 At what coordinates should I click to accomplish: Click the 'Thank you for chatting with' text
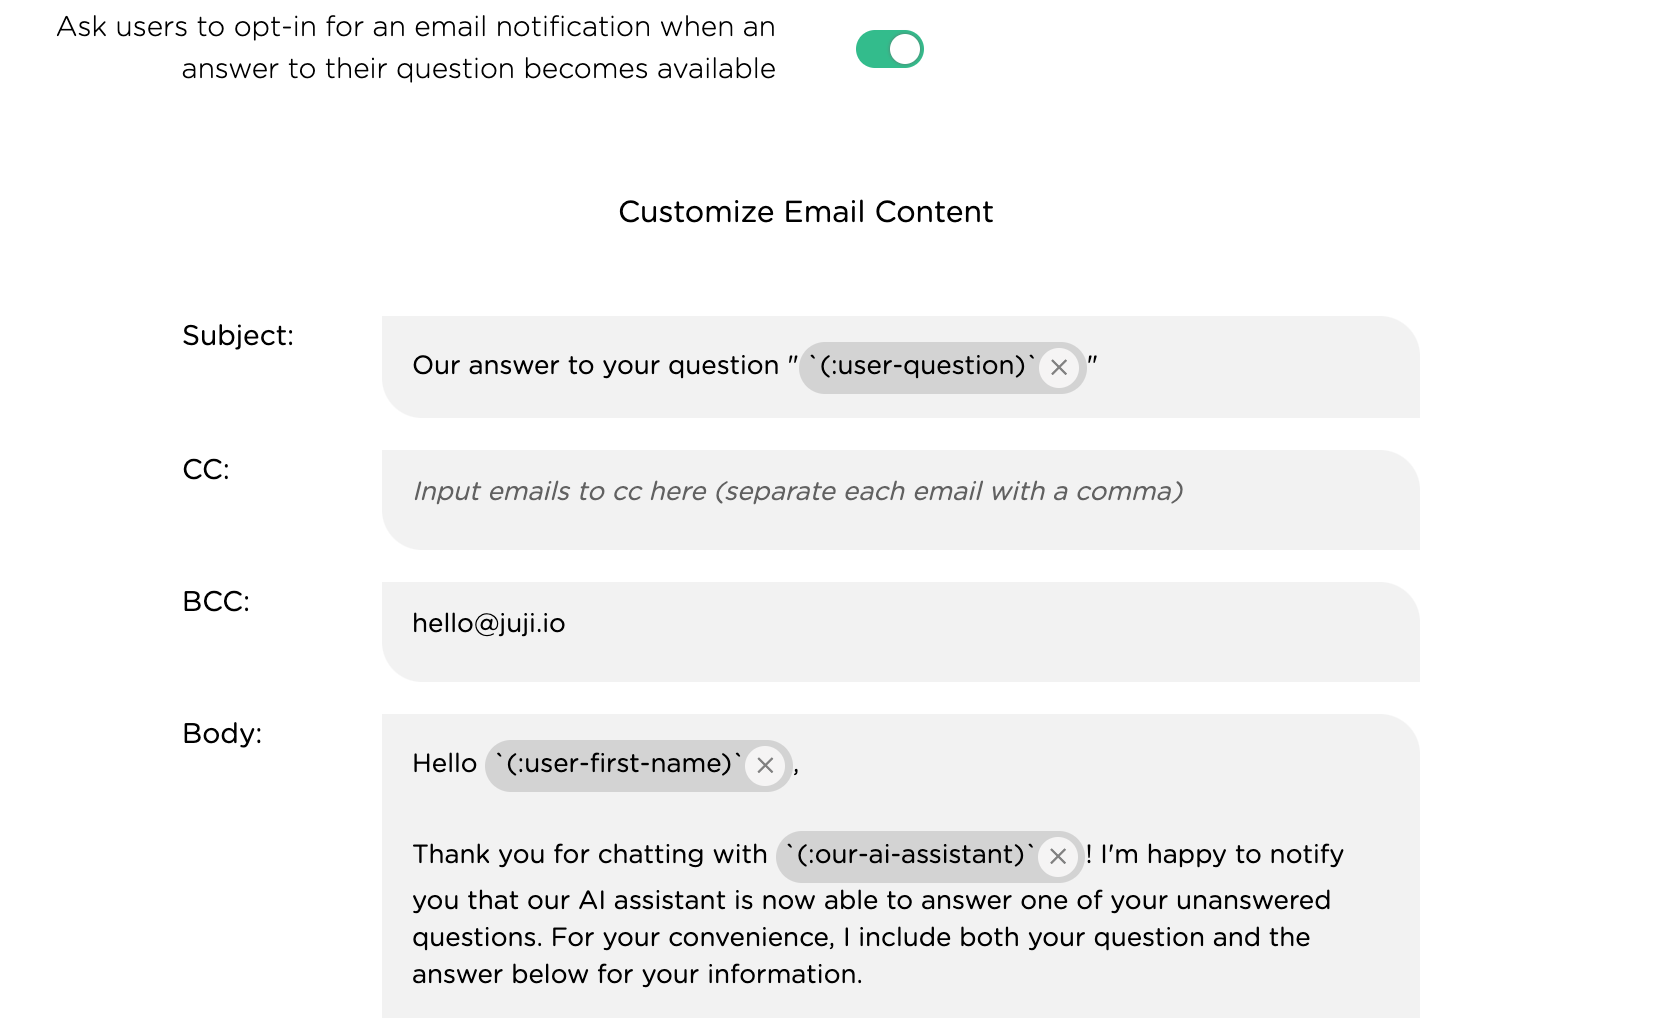[x=589, y=855]
